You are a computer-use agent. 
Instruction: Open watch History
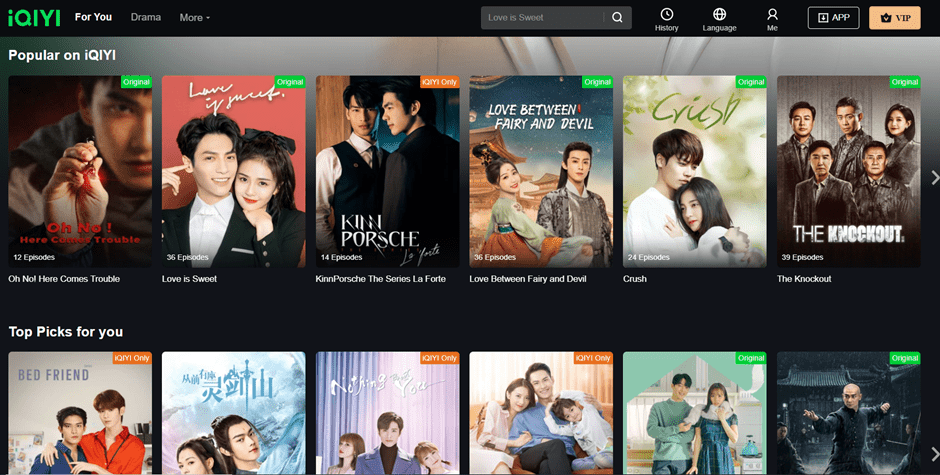(x=667, y=20)
